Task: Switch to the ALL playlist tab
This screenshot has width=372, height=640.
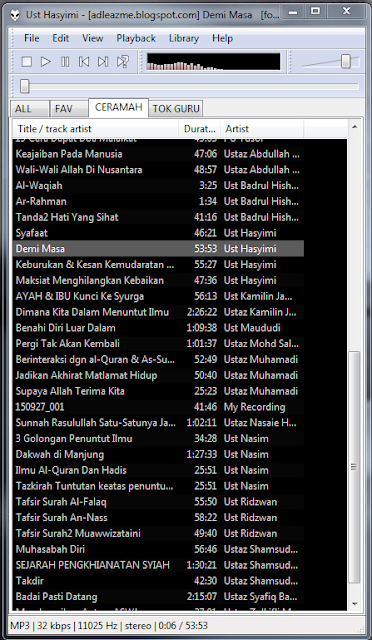Action: click(29, 109)
